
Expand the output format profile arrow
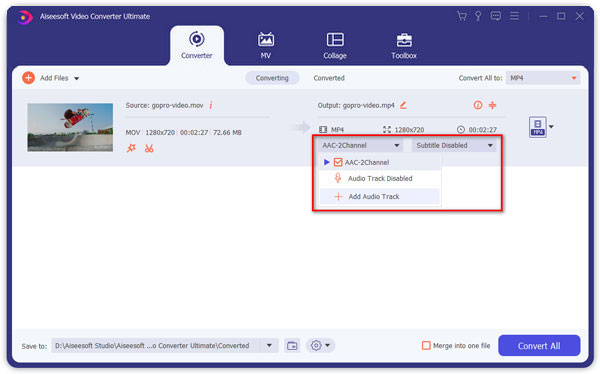click(551, 127)
